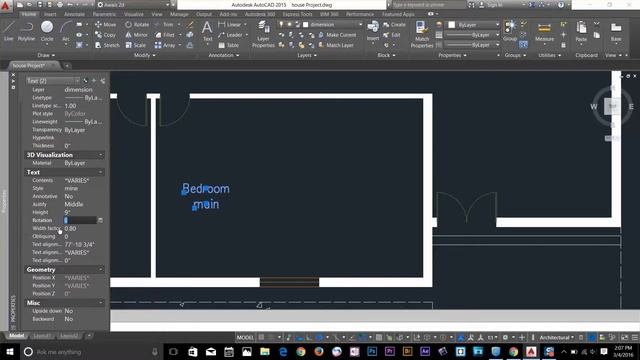Open the Parametric ribbon tab

click(104, 14)
